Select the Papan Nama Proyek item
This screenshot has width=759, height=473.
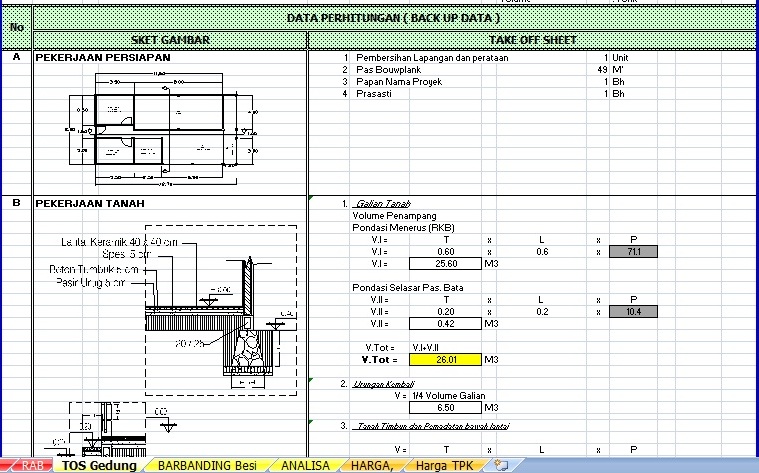(x=399, y=82)
